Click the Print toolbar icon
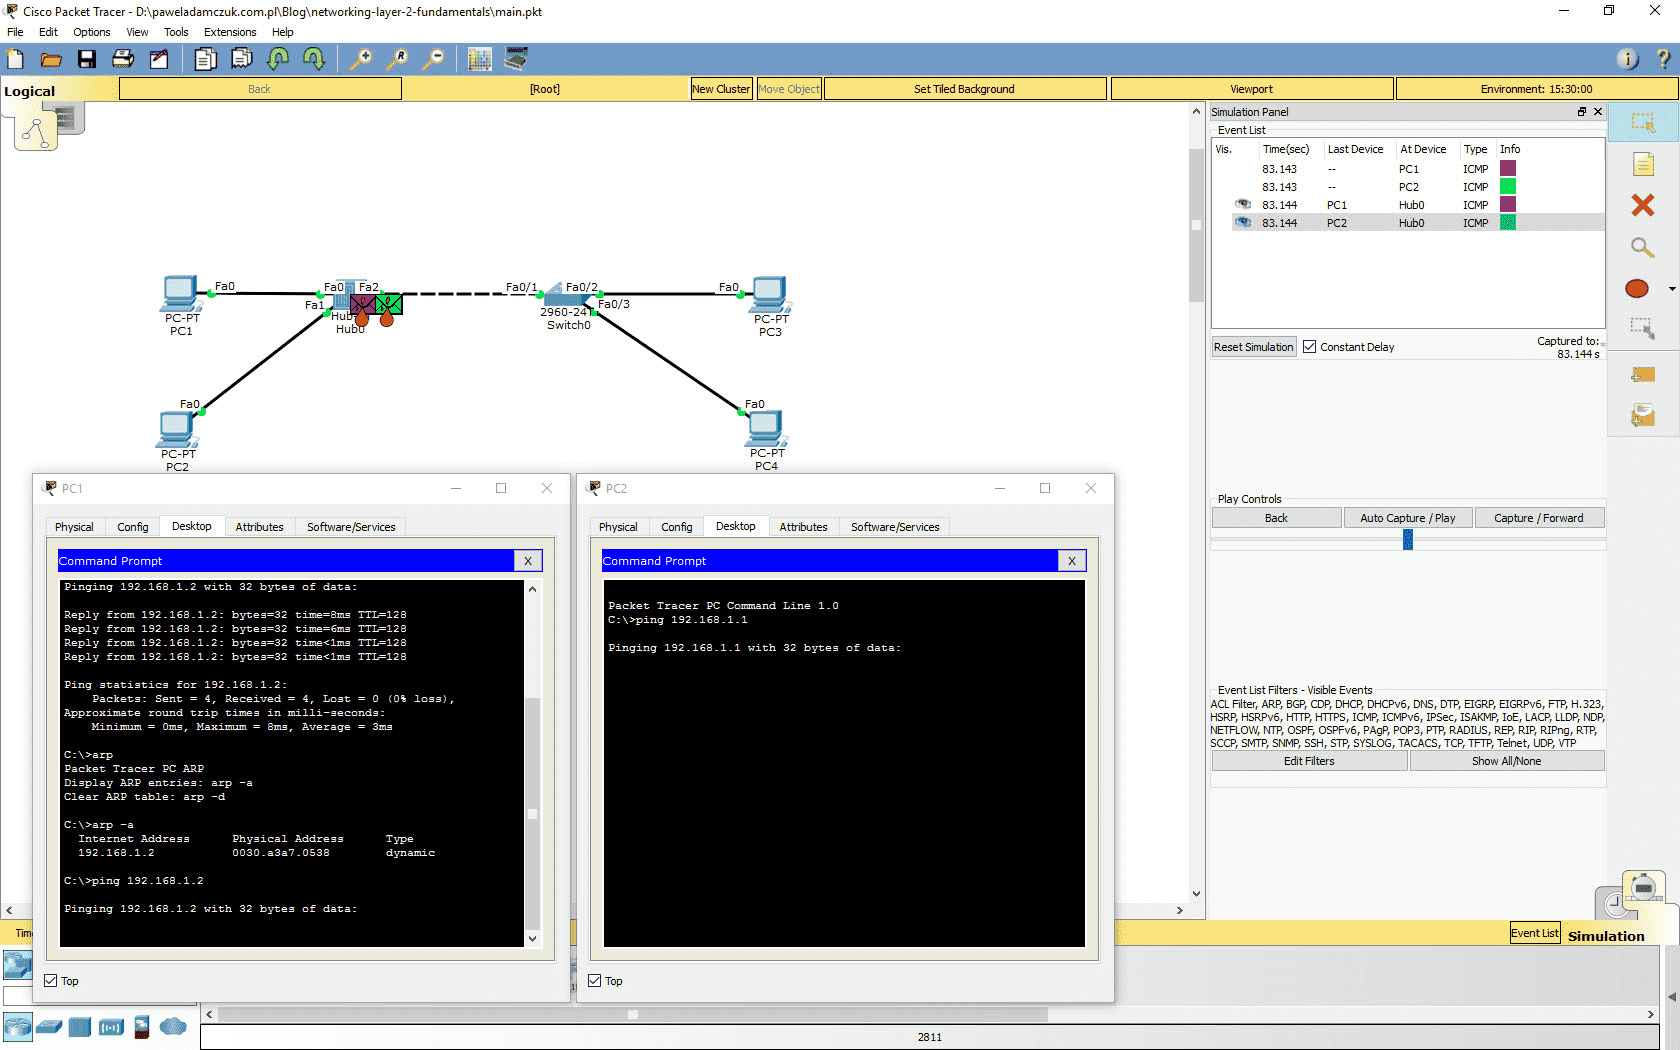This screenshot has width=1680, height=1050. click(123, 60)
